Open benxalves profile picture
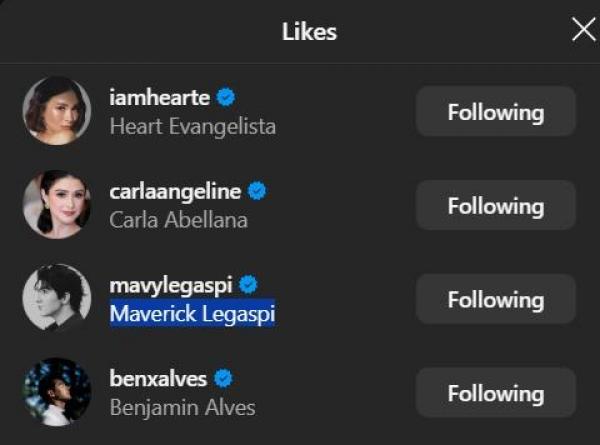 tap(57, 391)
